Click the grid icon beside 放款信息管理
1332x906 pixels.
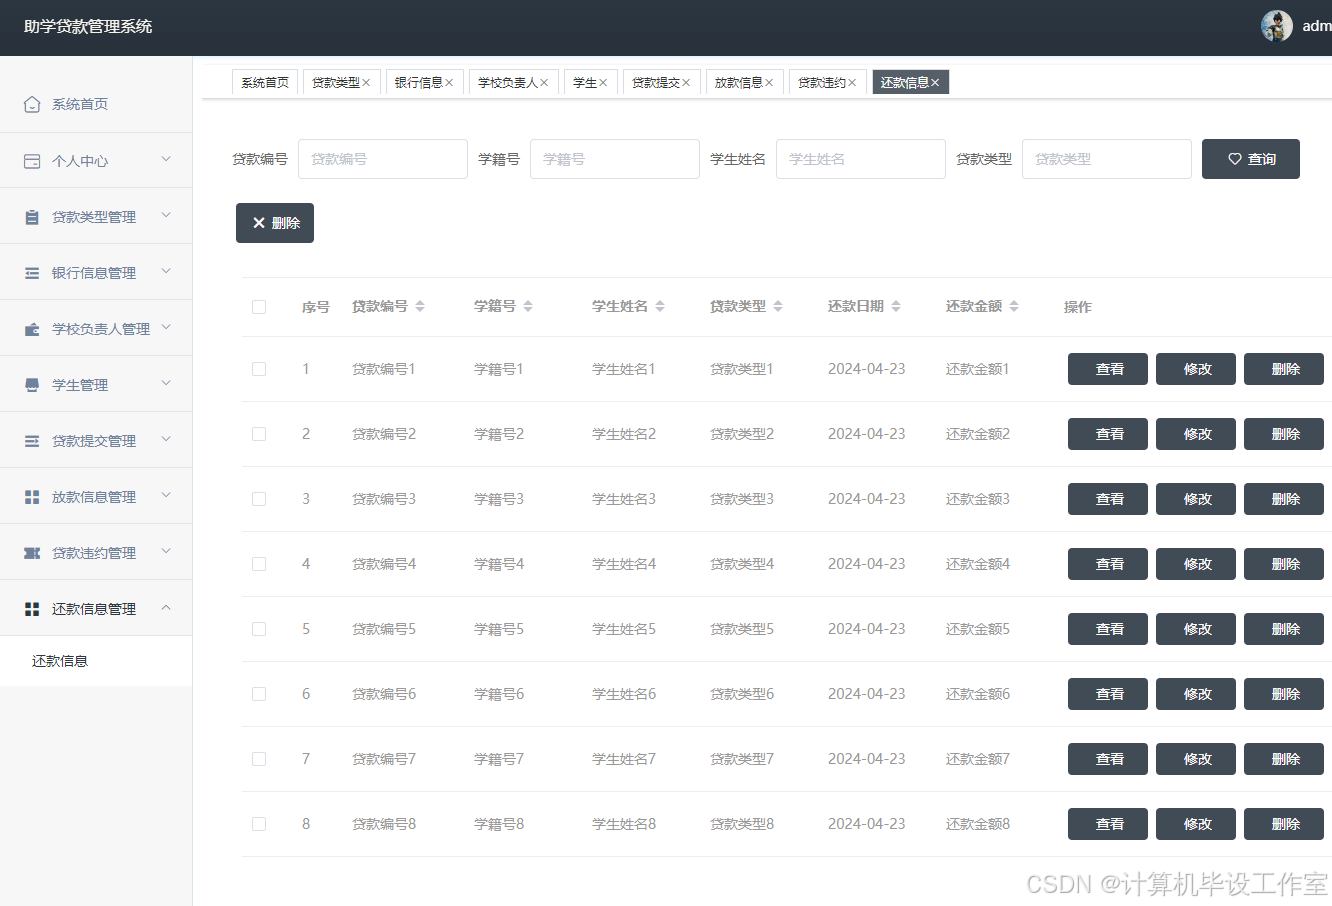[32, 497]
